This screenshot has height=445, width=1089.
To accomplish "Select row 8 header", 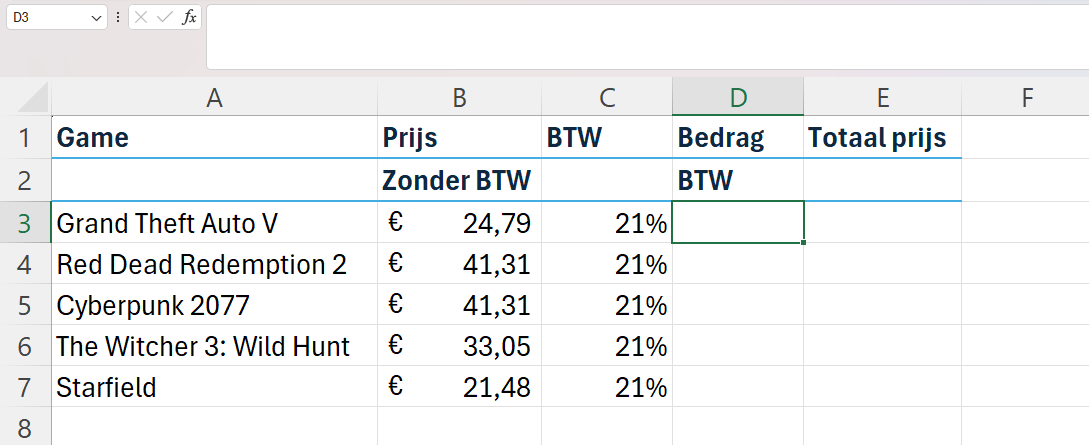I will 25,426.
